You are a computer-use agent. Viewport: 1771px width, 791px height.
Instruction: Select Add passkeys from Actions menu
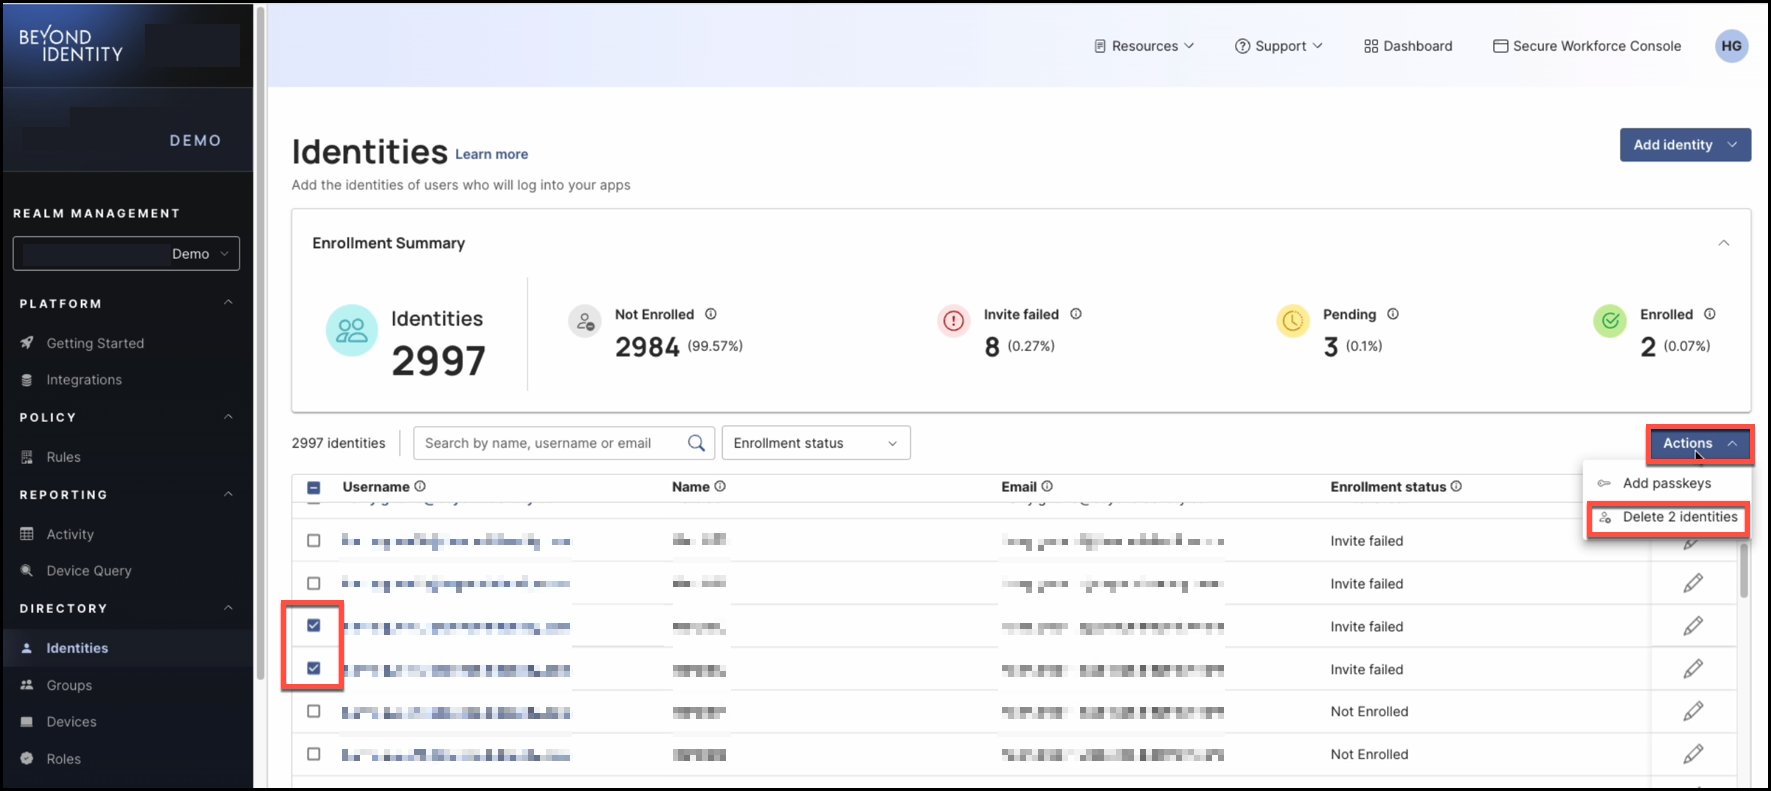point(1667,483)
